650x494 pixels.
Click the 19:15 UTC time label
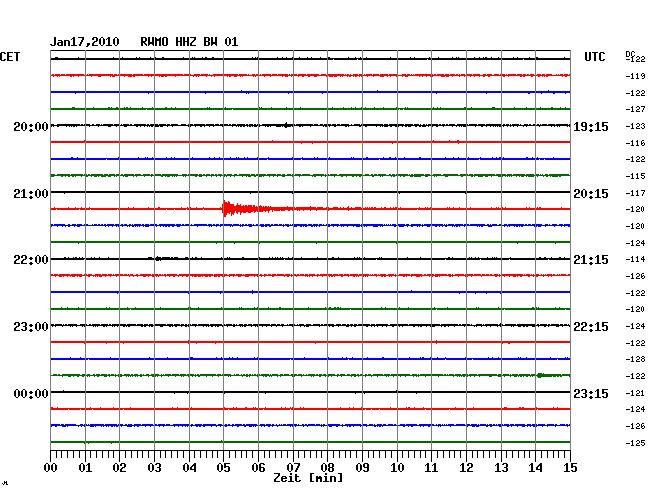[591, 126]
